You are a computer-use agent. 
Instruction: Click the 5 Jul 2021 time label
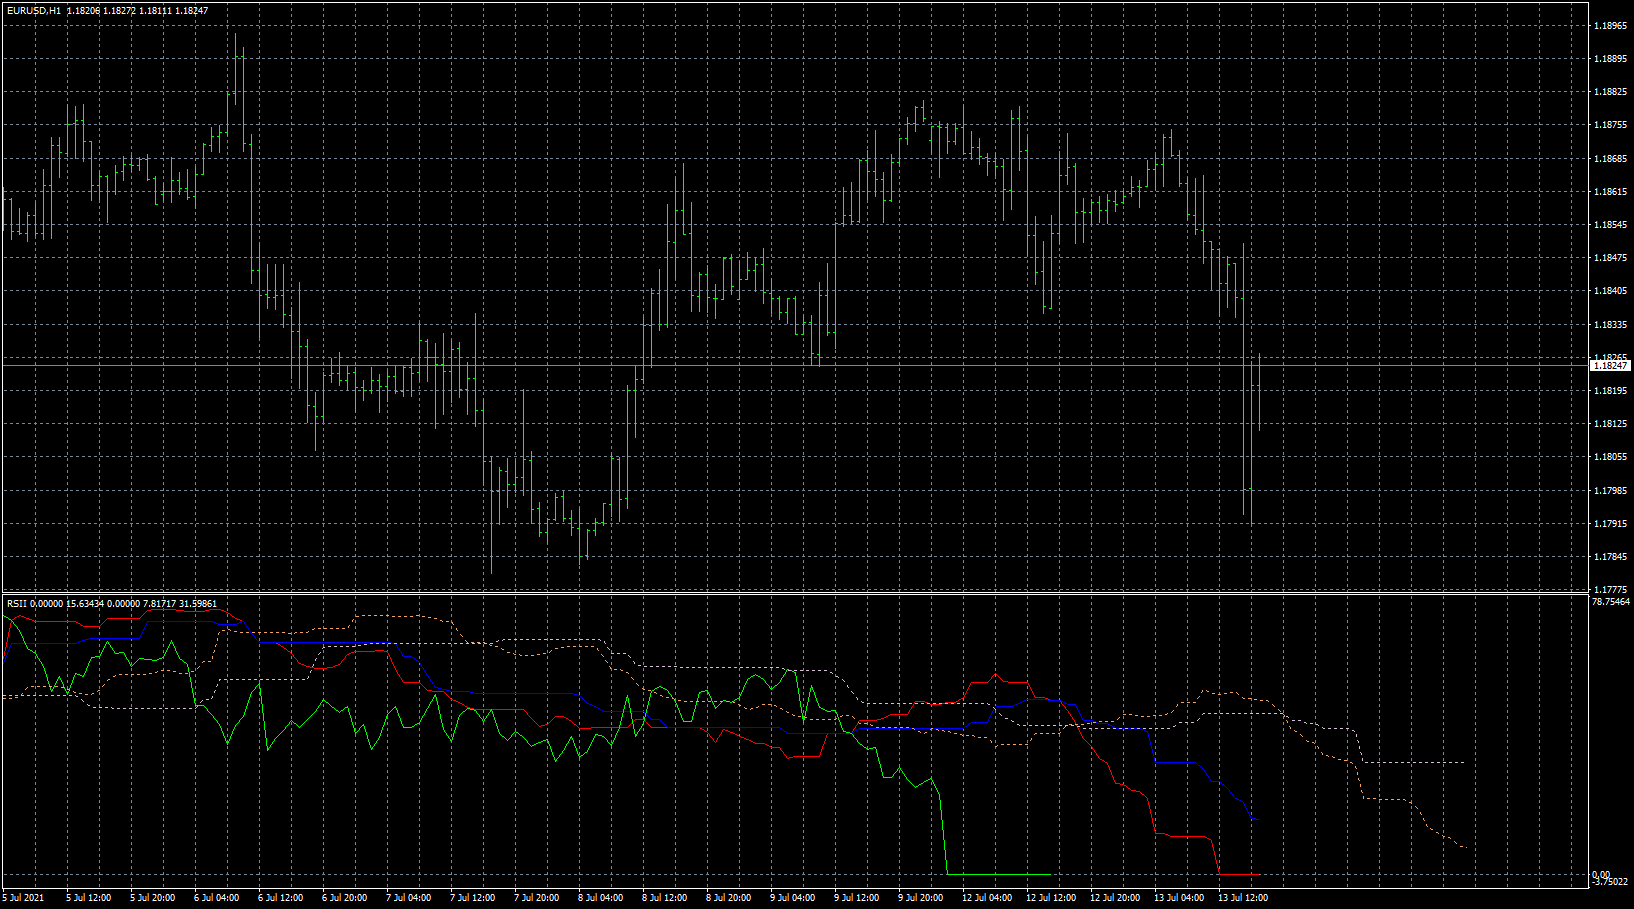[x=24, y=898]
